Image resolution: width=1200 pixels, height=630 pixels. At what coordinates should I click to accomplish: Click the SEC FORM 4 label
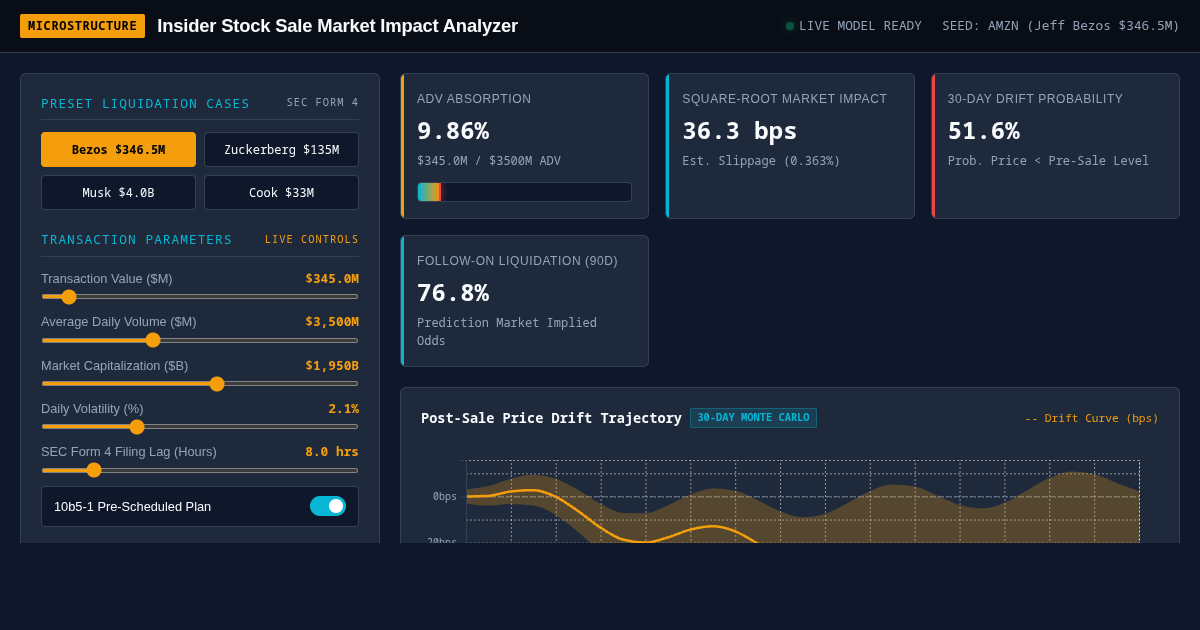pyautogui.click(x=323, y=103)
